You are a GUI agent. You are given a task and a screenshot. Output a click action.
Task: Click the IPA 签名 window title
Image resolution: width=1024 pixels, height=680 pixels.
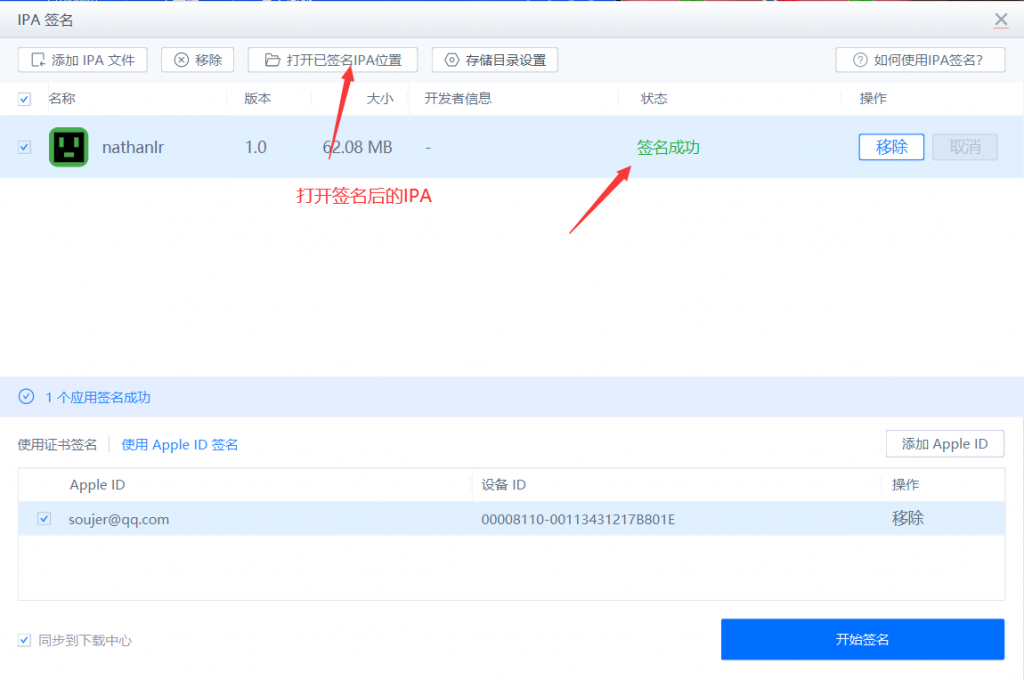click(45, 20)
